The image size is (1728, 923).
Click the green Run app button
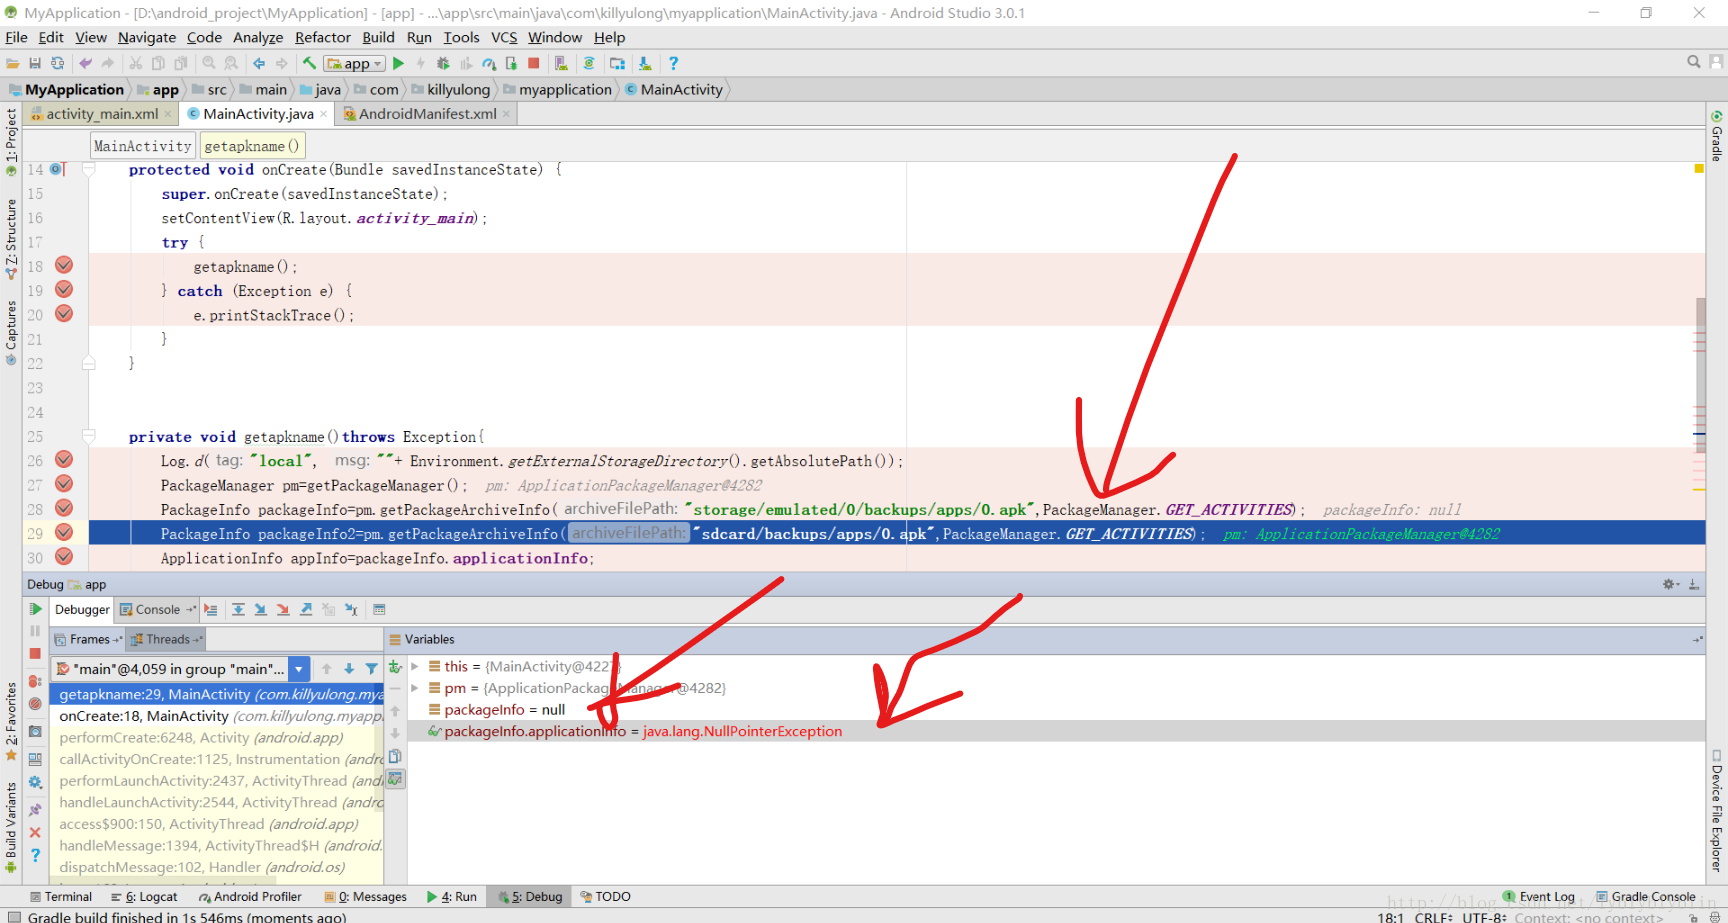pyautogui.click(x=399, y=63)
